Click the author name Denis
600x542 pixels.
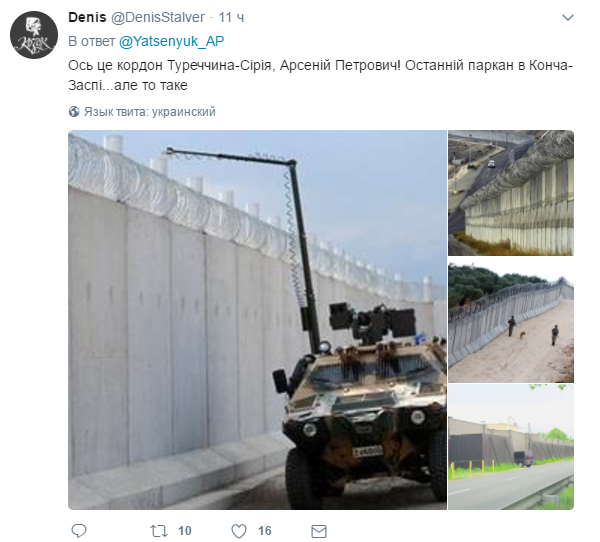(87, 17)
